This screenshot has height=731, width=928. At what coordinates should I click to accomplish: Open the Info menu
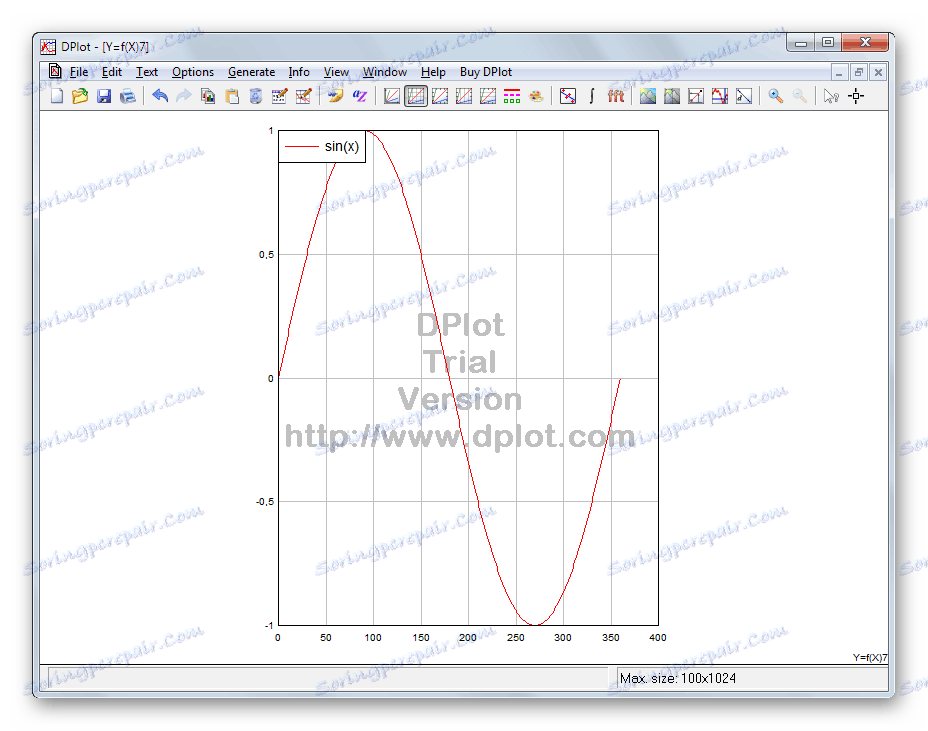click(299, 72)
